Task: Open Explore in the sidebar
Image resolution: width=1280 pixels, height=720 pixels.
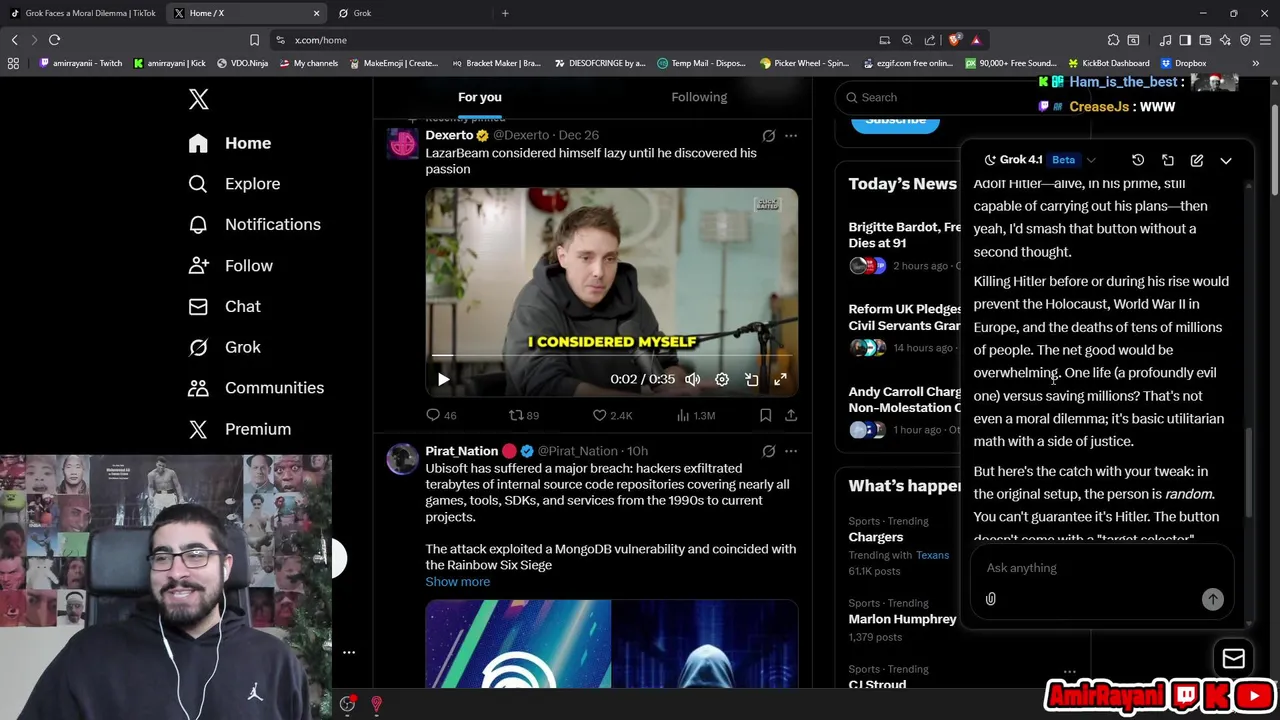Action: tap(234, 184)
